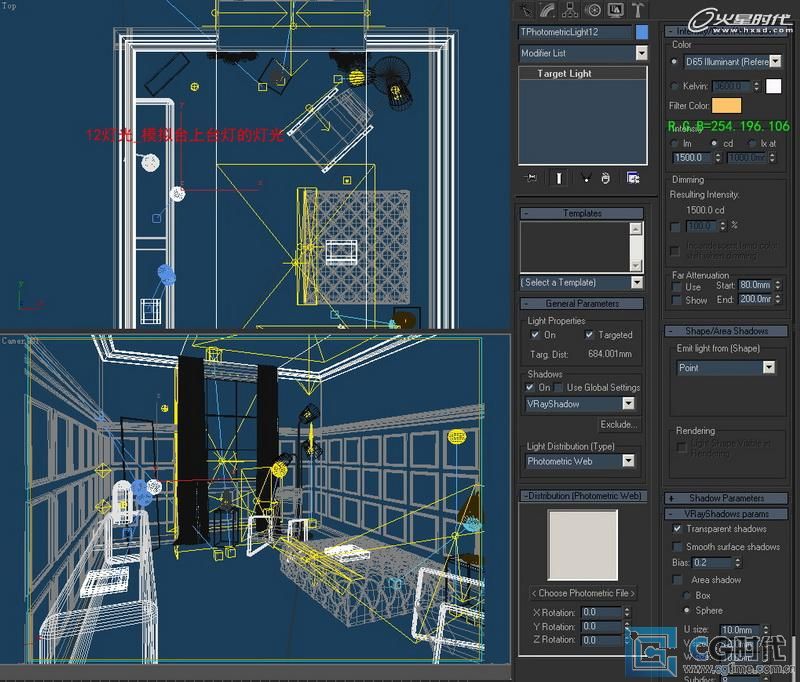The width and height of the screenshot is (800, 682).
Task: Collapse the Templates rollout
Action: 582,213
